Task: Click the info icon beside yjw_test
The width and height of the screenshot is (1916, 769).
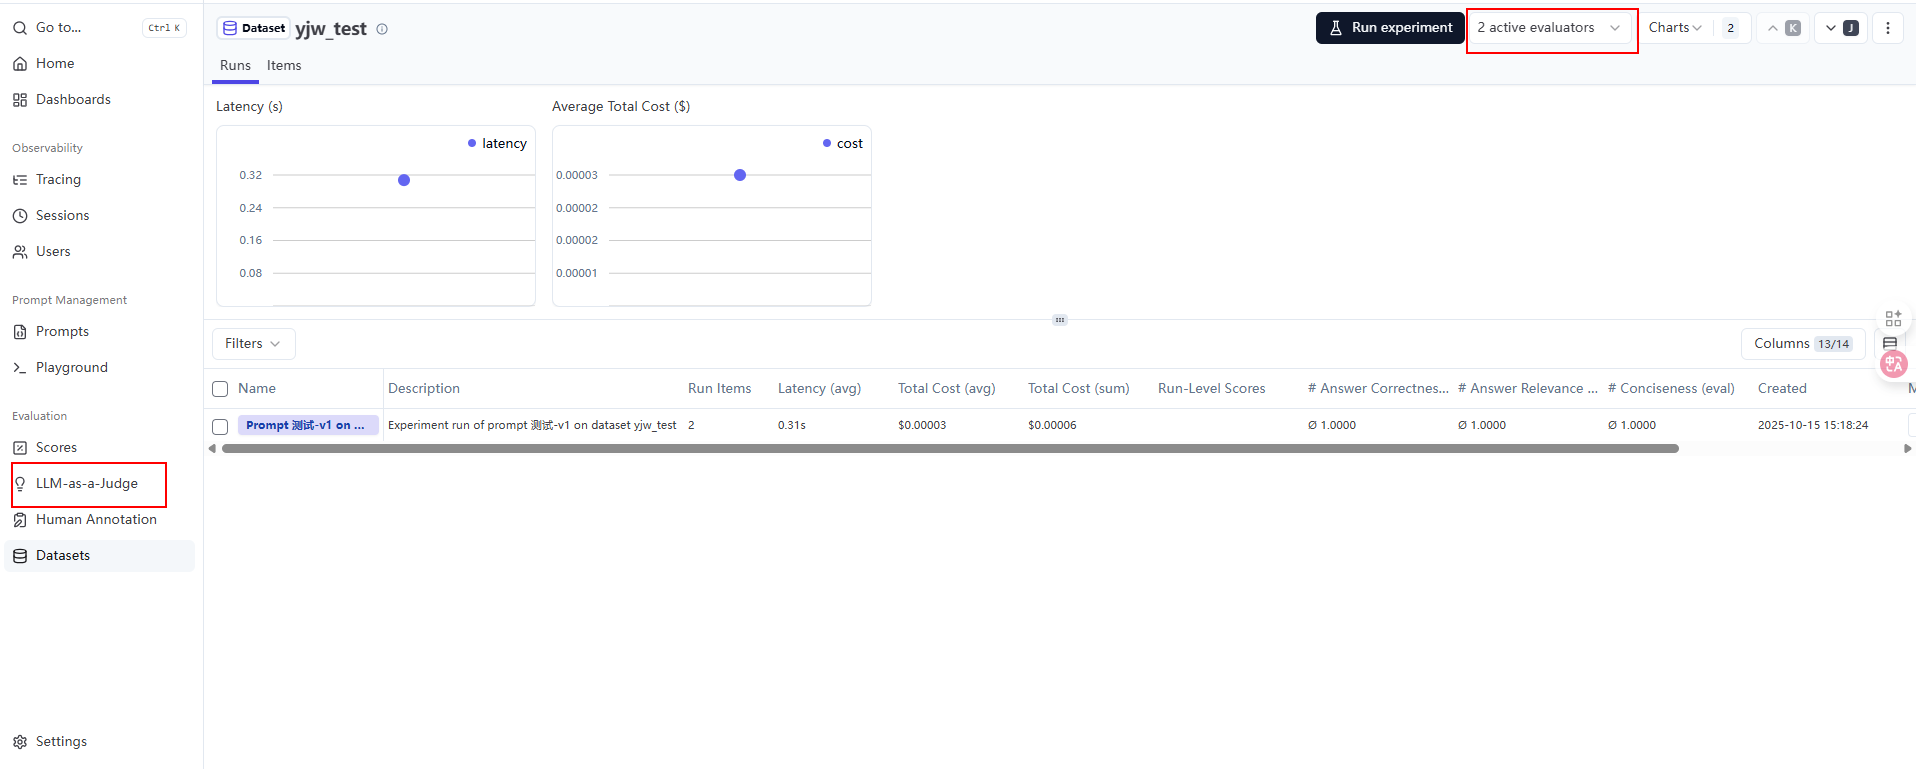Action: [382, 29]
